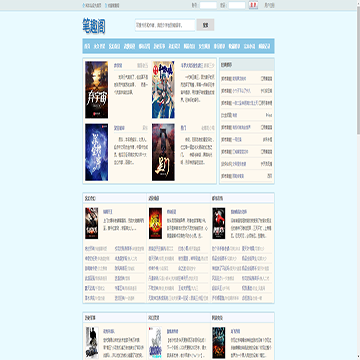Image resolution: width=360 pixels, height=360 pixels.
Task: Open the black cover with red figure
Action: (219, 223)
